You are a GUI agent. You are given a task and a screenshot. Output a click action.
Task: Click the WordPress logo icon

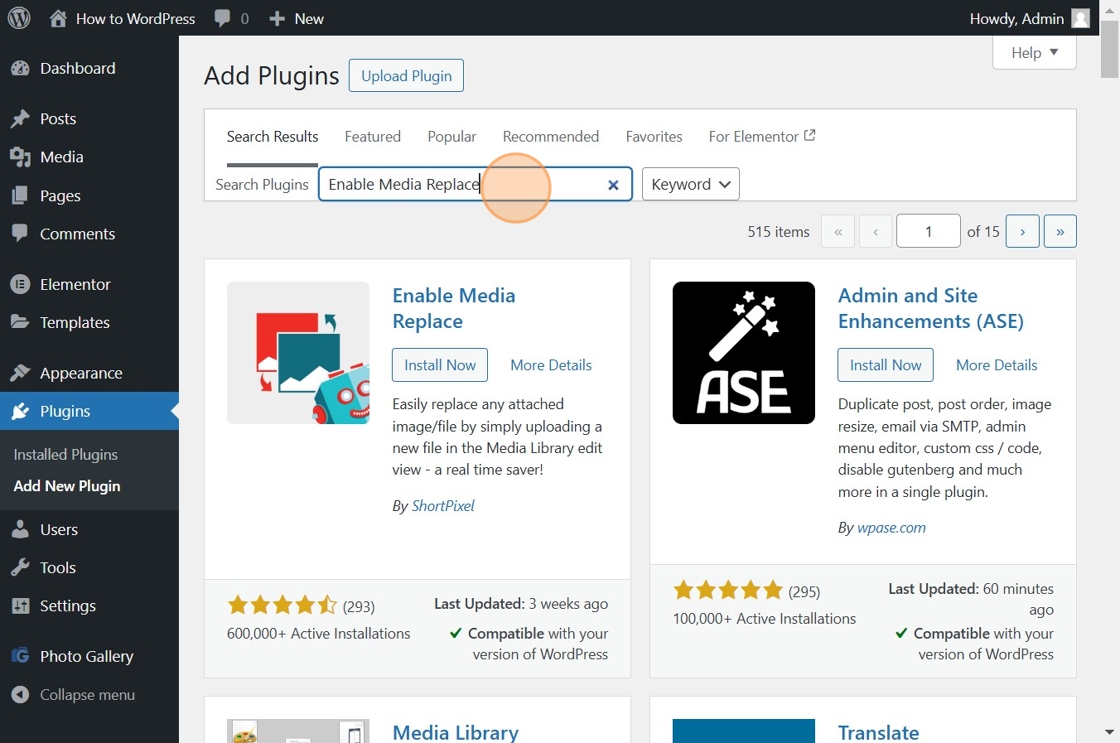coord(19,18)
